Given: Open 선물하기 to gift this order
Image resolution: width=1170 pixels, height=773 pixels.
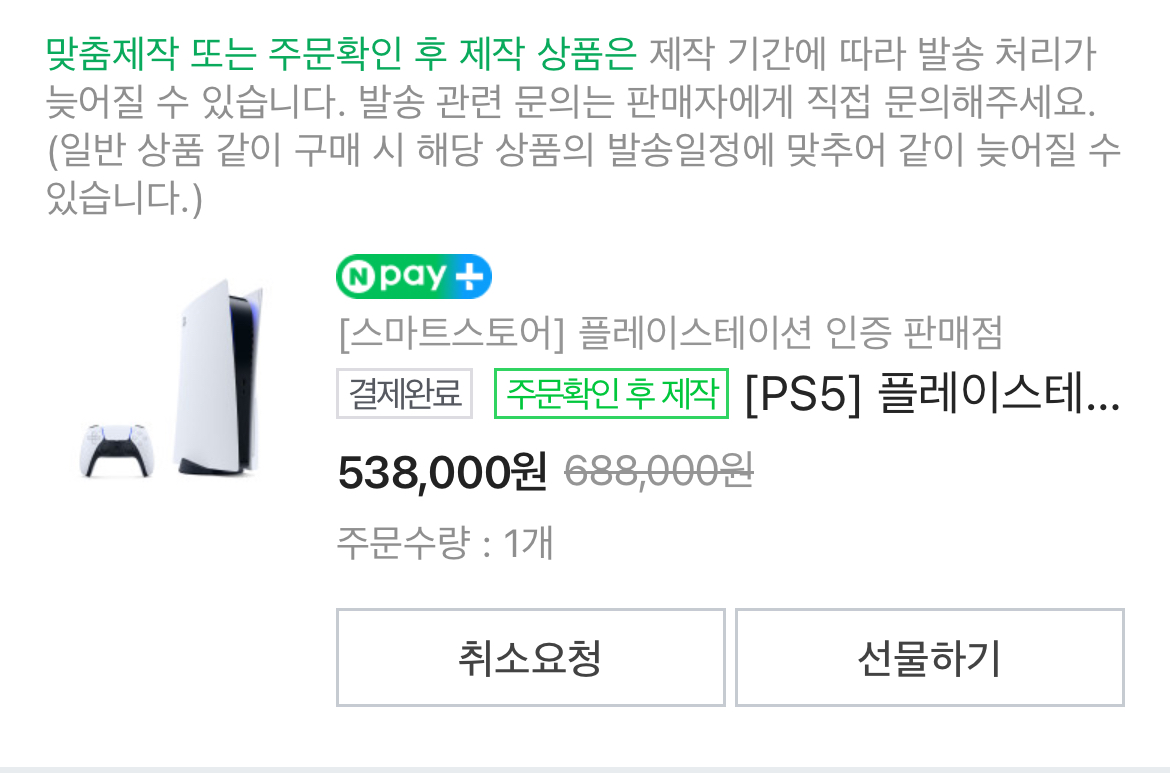Looking at the screenshot, I should [x=930, y=657].
